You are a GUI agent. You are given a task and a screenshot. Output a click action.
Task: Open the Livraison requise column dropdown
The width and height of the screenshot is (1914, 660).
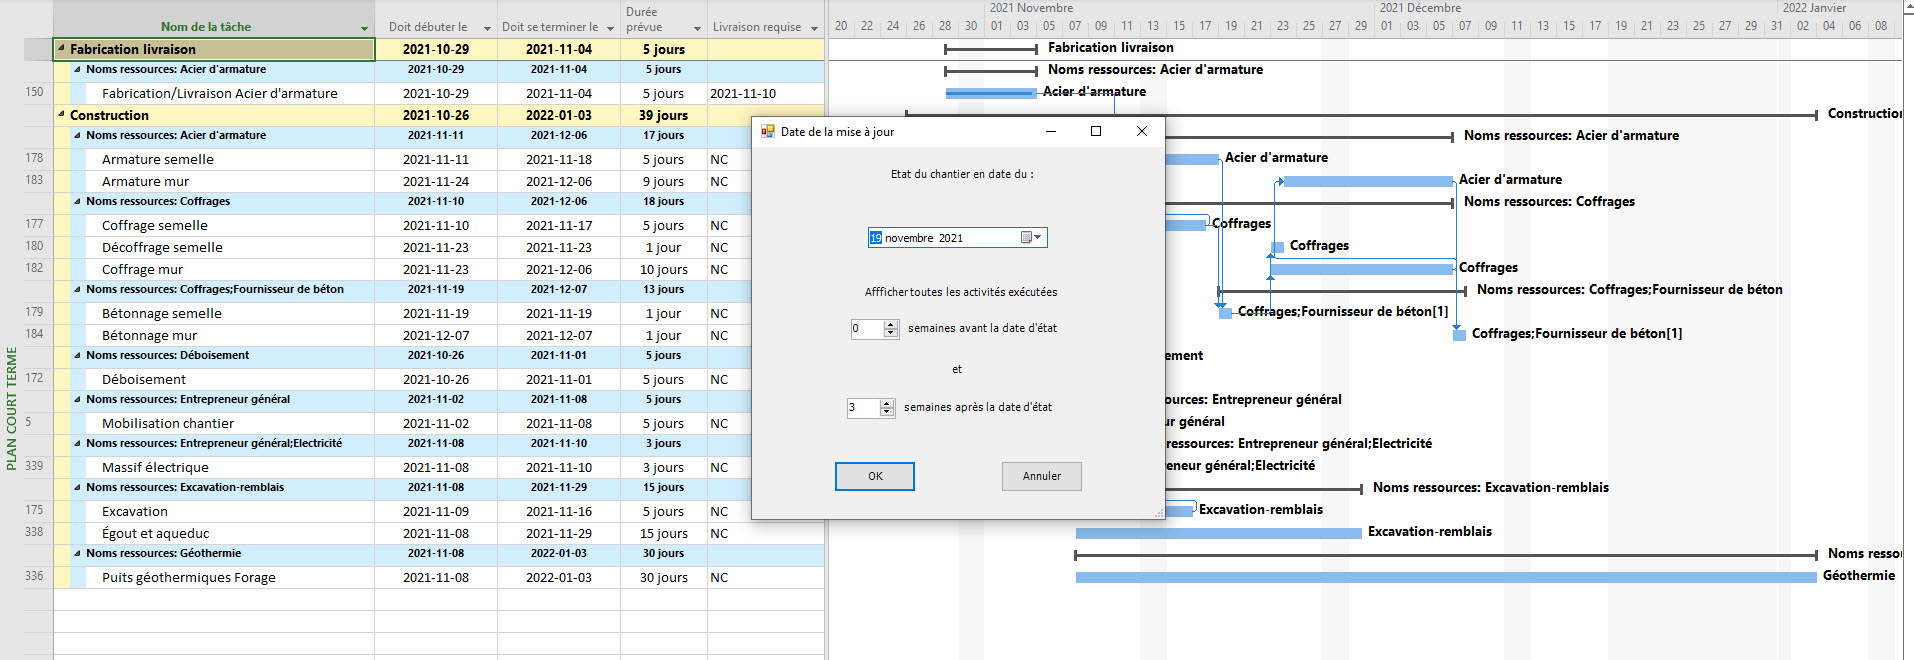[814, 28]
